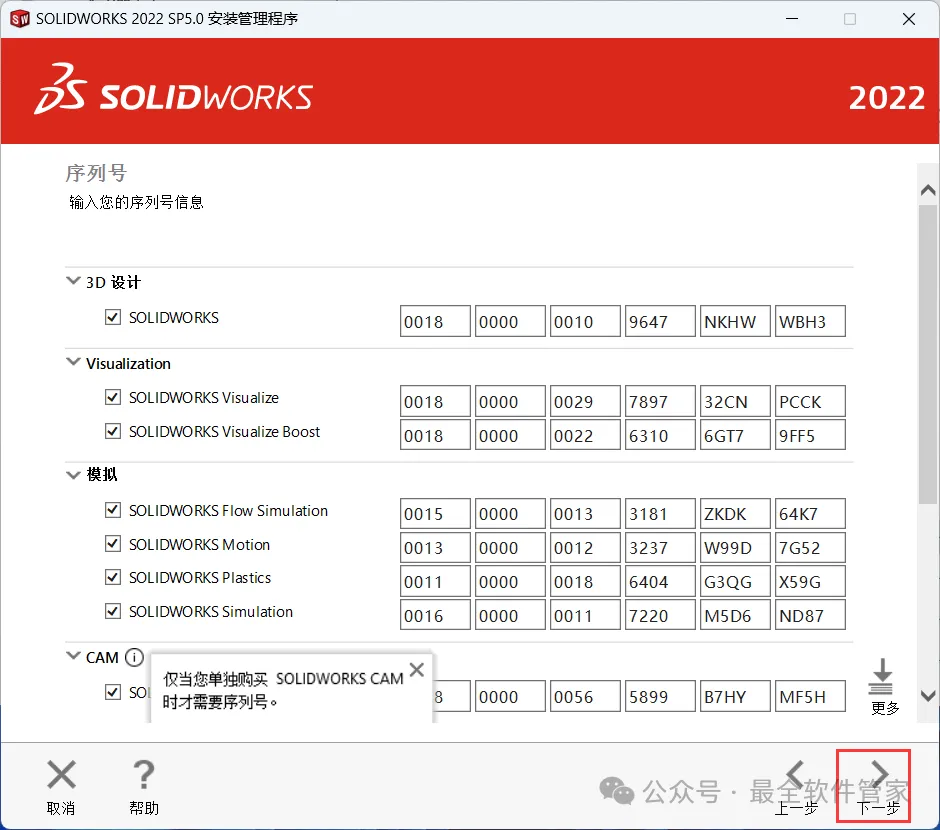Click Visualize Boost serial field 6310
Screen dimensions: 940x830
coord(660,434)
